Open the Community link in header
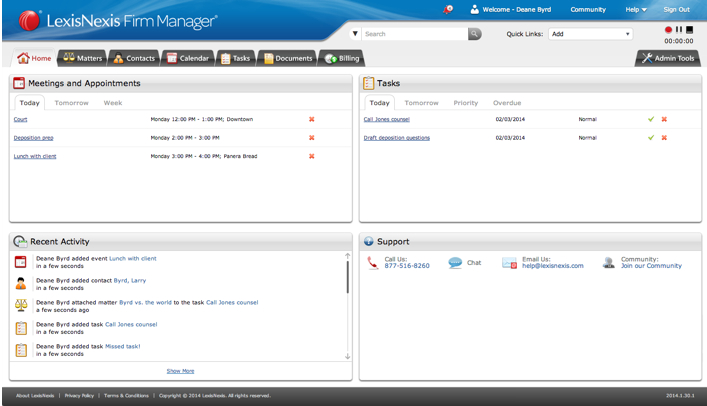The height and width of the screenshot is (406, 707). coord(588,9)
